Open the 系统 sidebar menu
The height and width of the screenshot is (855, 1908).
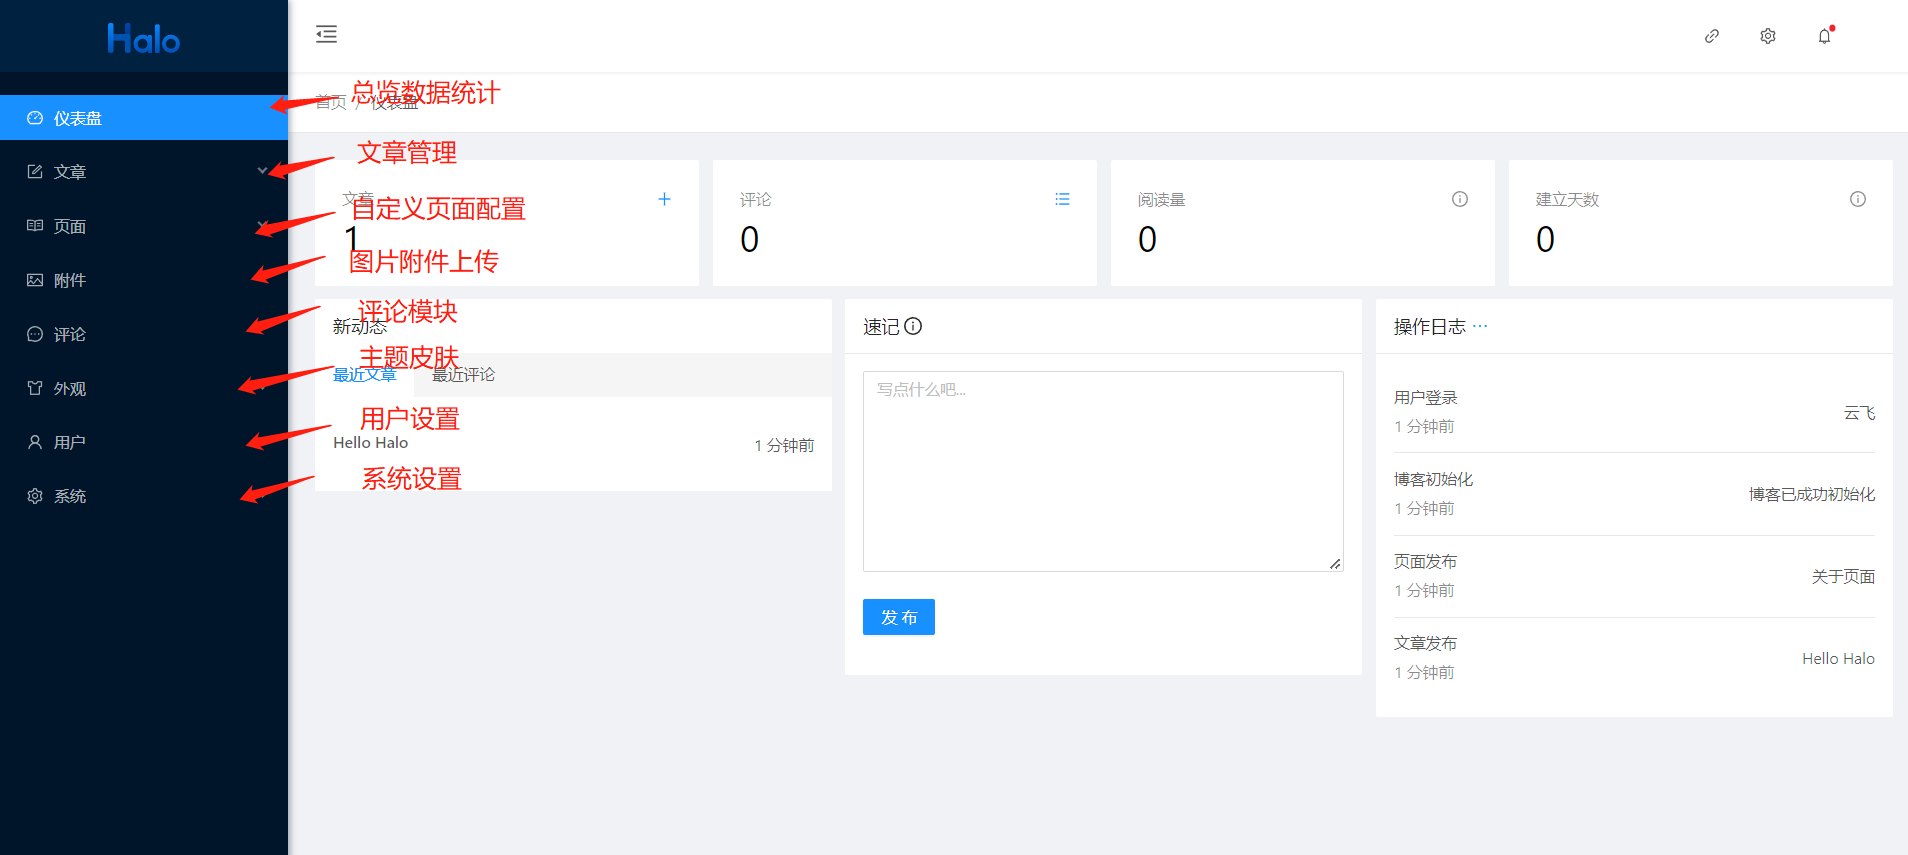[x=70, y=496]
